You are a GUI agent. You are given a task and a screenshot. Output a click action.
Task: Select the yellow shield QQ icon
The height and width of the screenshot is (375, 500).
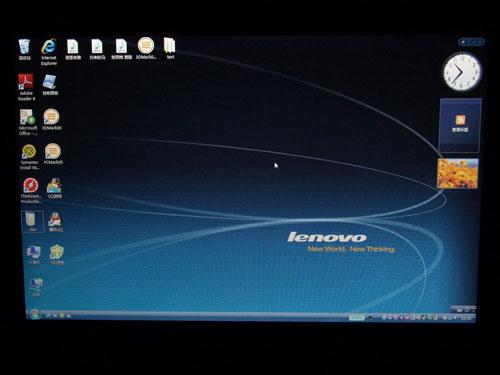(x=57, y=255)
